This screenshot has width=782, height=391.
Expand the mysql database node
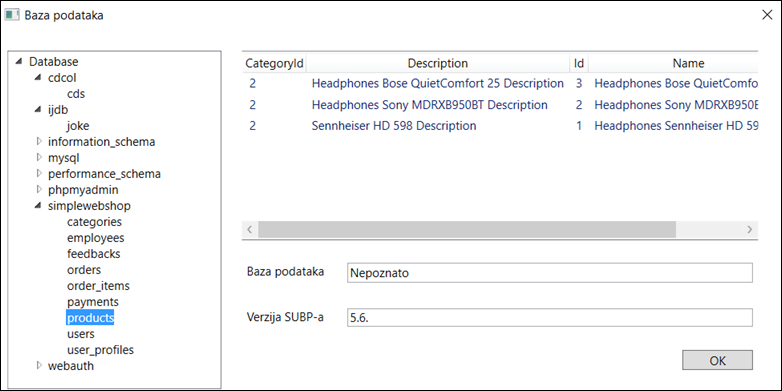tap(39, 158)
